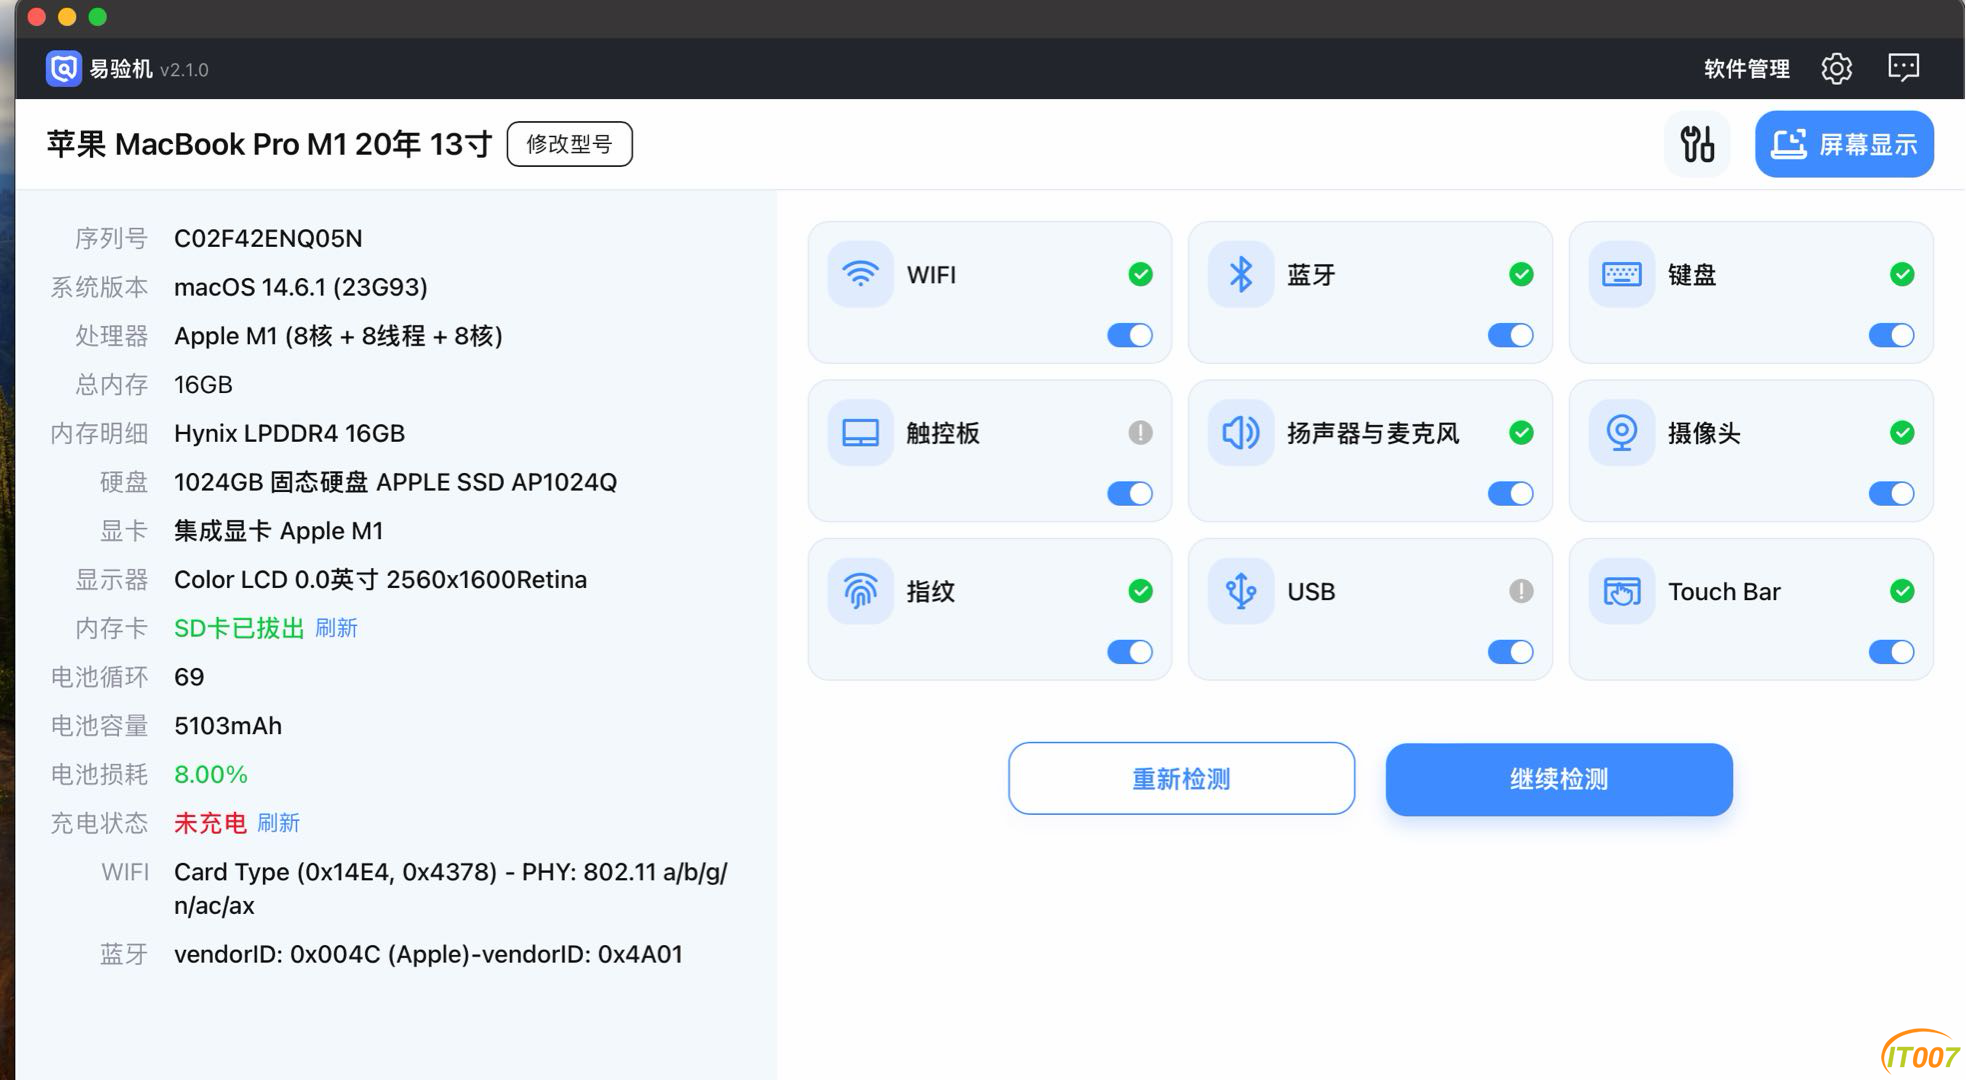Click 蓝牙 green check status icon
This screenshot has height=1080, width=1966.
click(x=1521, y=274)
